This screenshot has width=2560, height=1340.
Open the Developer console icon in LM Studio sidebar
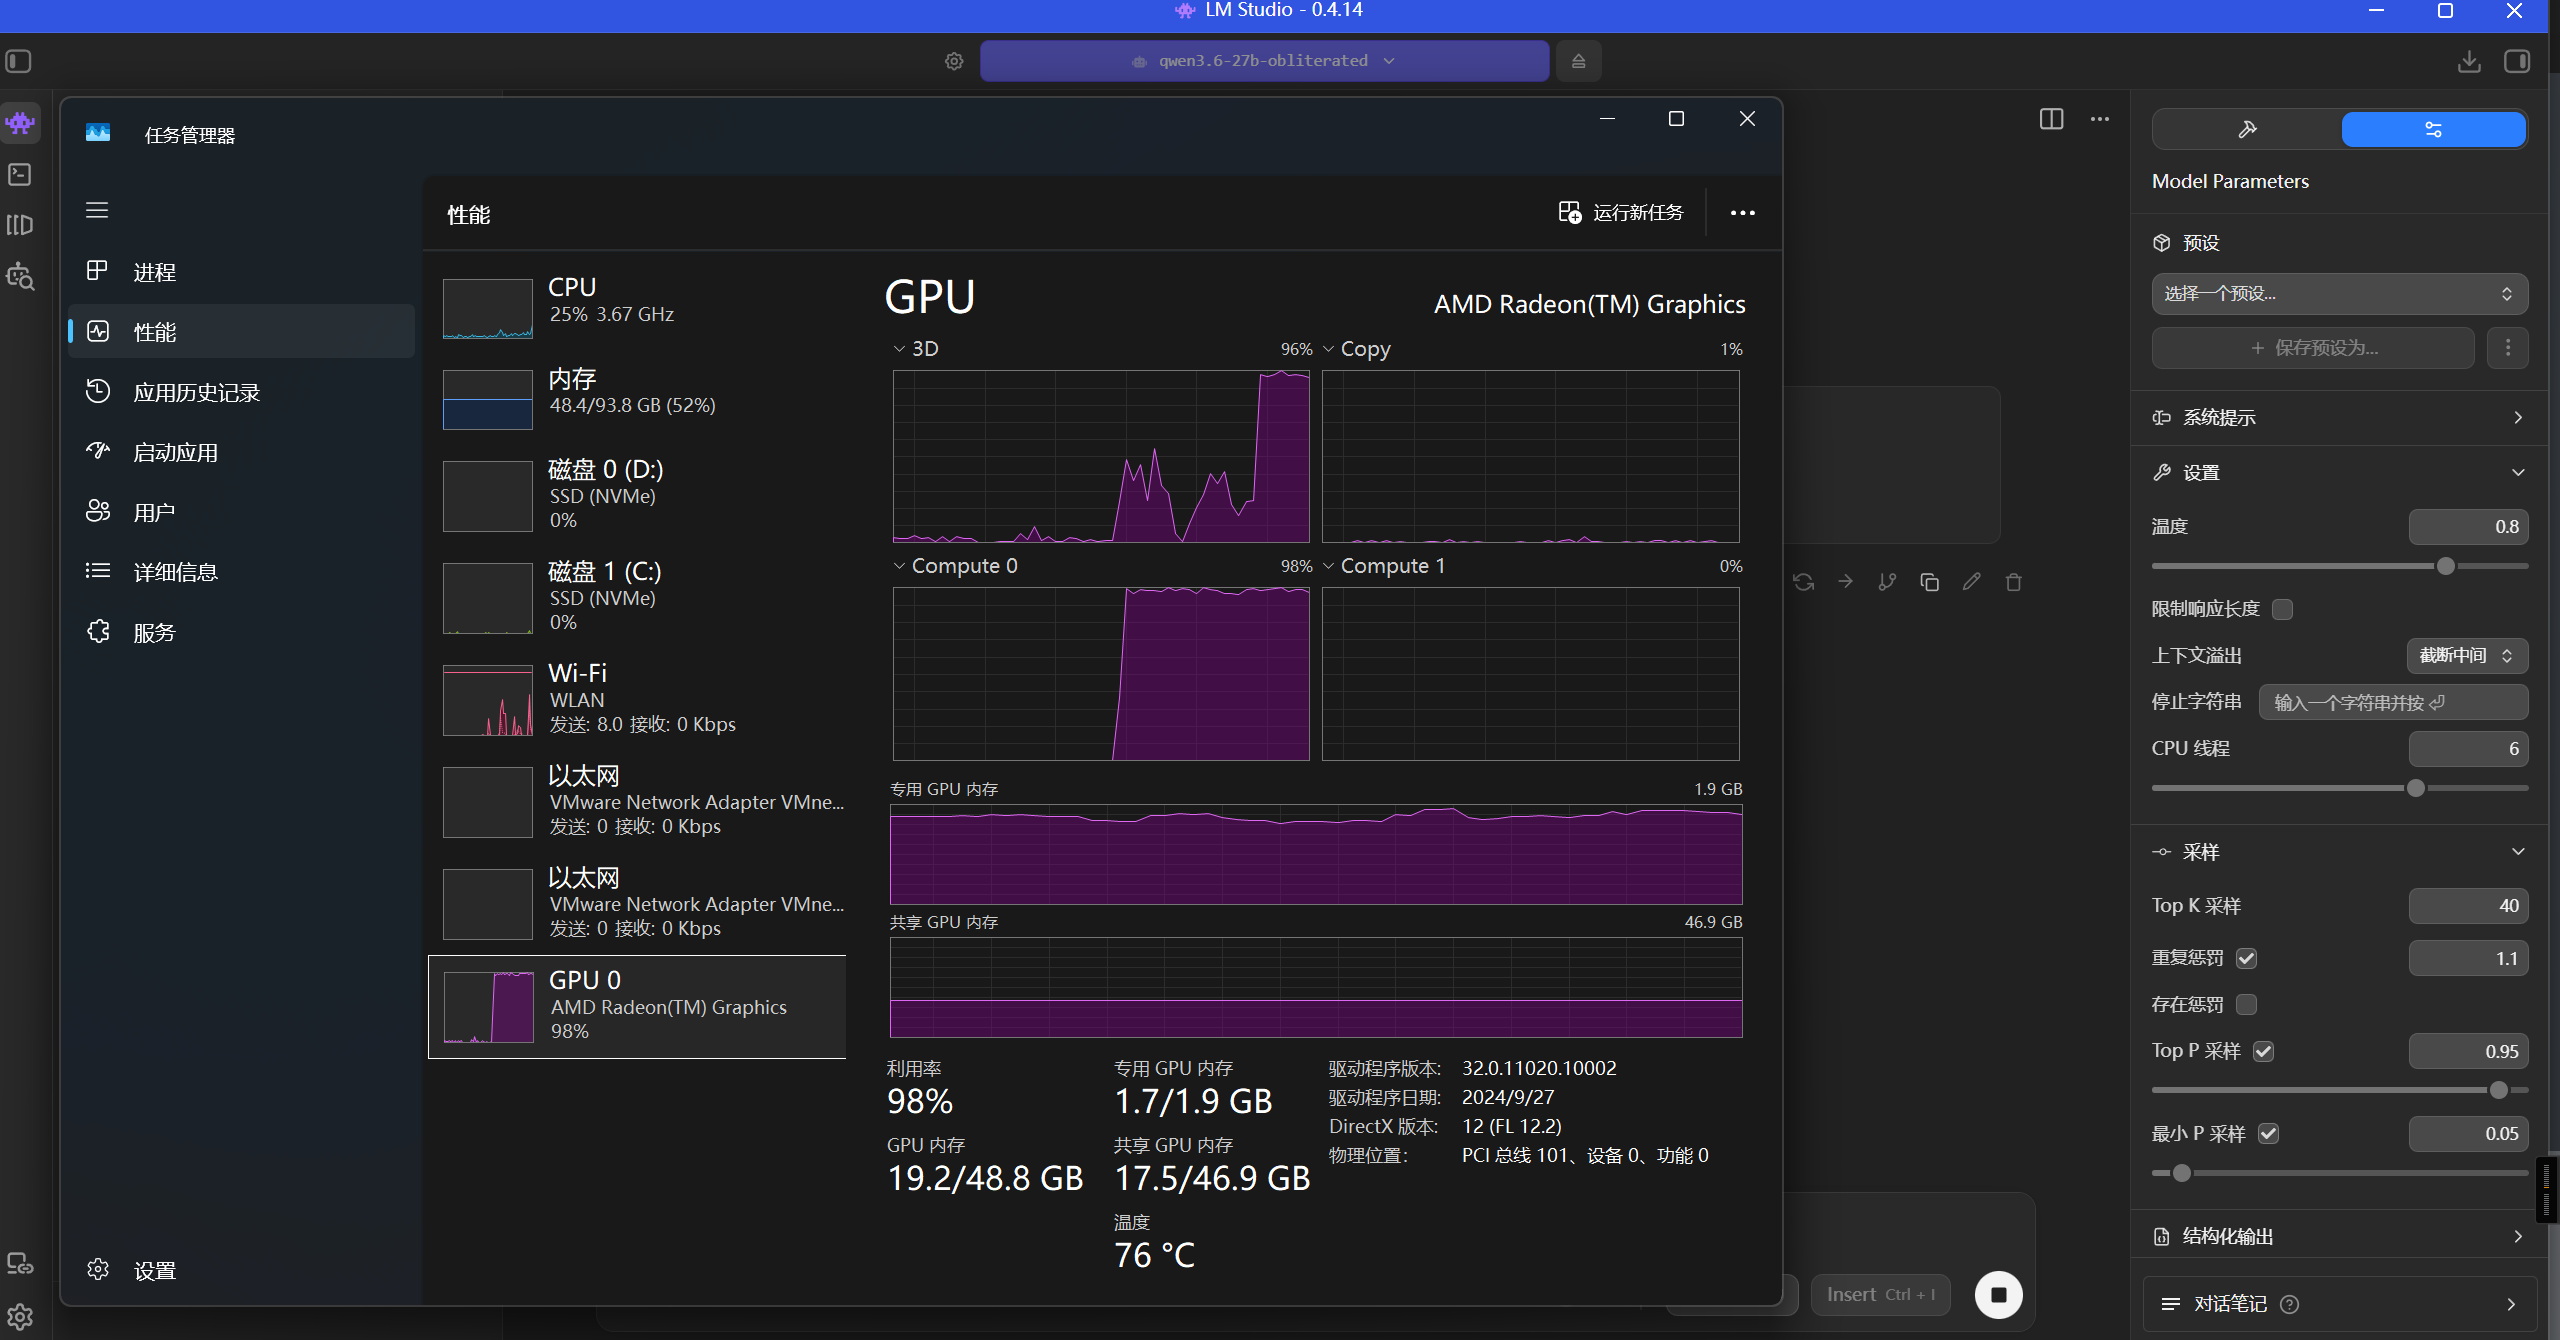click(x=20, y=174)
